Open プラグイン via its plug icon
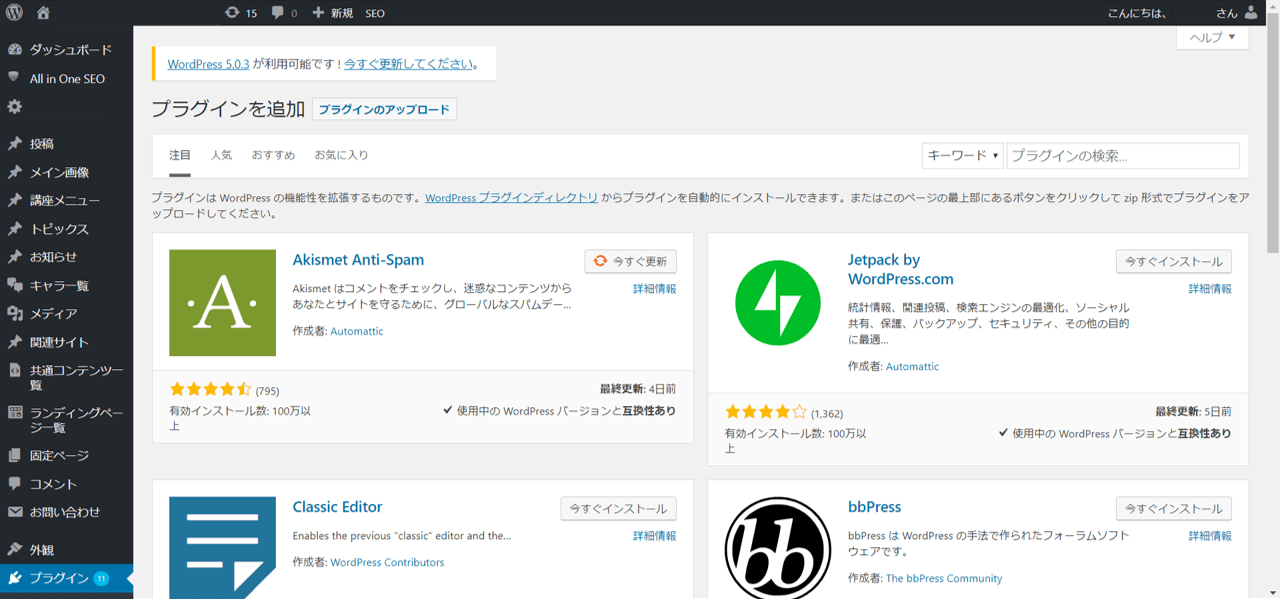Image resolution: width=1280 pixels, height=599 pixels. pos(14,578)
